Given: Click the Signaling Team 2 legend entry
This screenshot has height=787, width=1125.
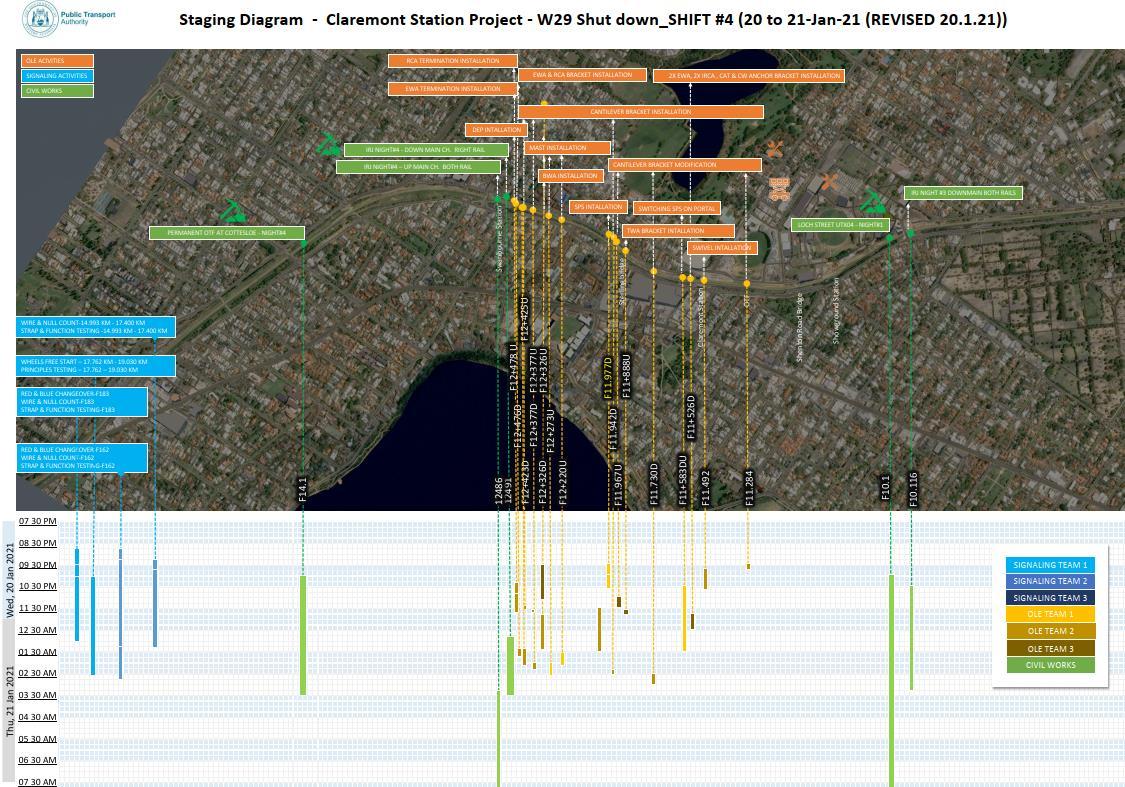Looking at the screenshot, I should 1050,581.
